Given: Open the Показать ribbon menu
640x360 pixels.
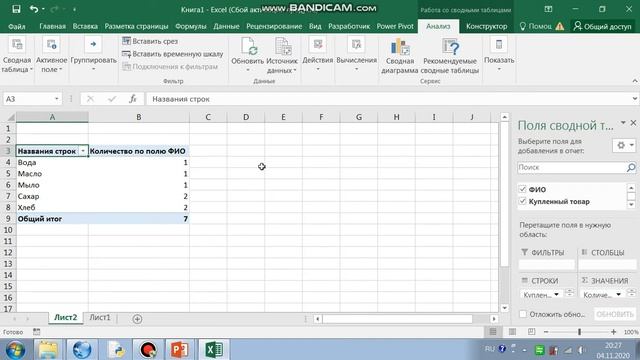Looking at the screenshot, I should [499, 55].
